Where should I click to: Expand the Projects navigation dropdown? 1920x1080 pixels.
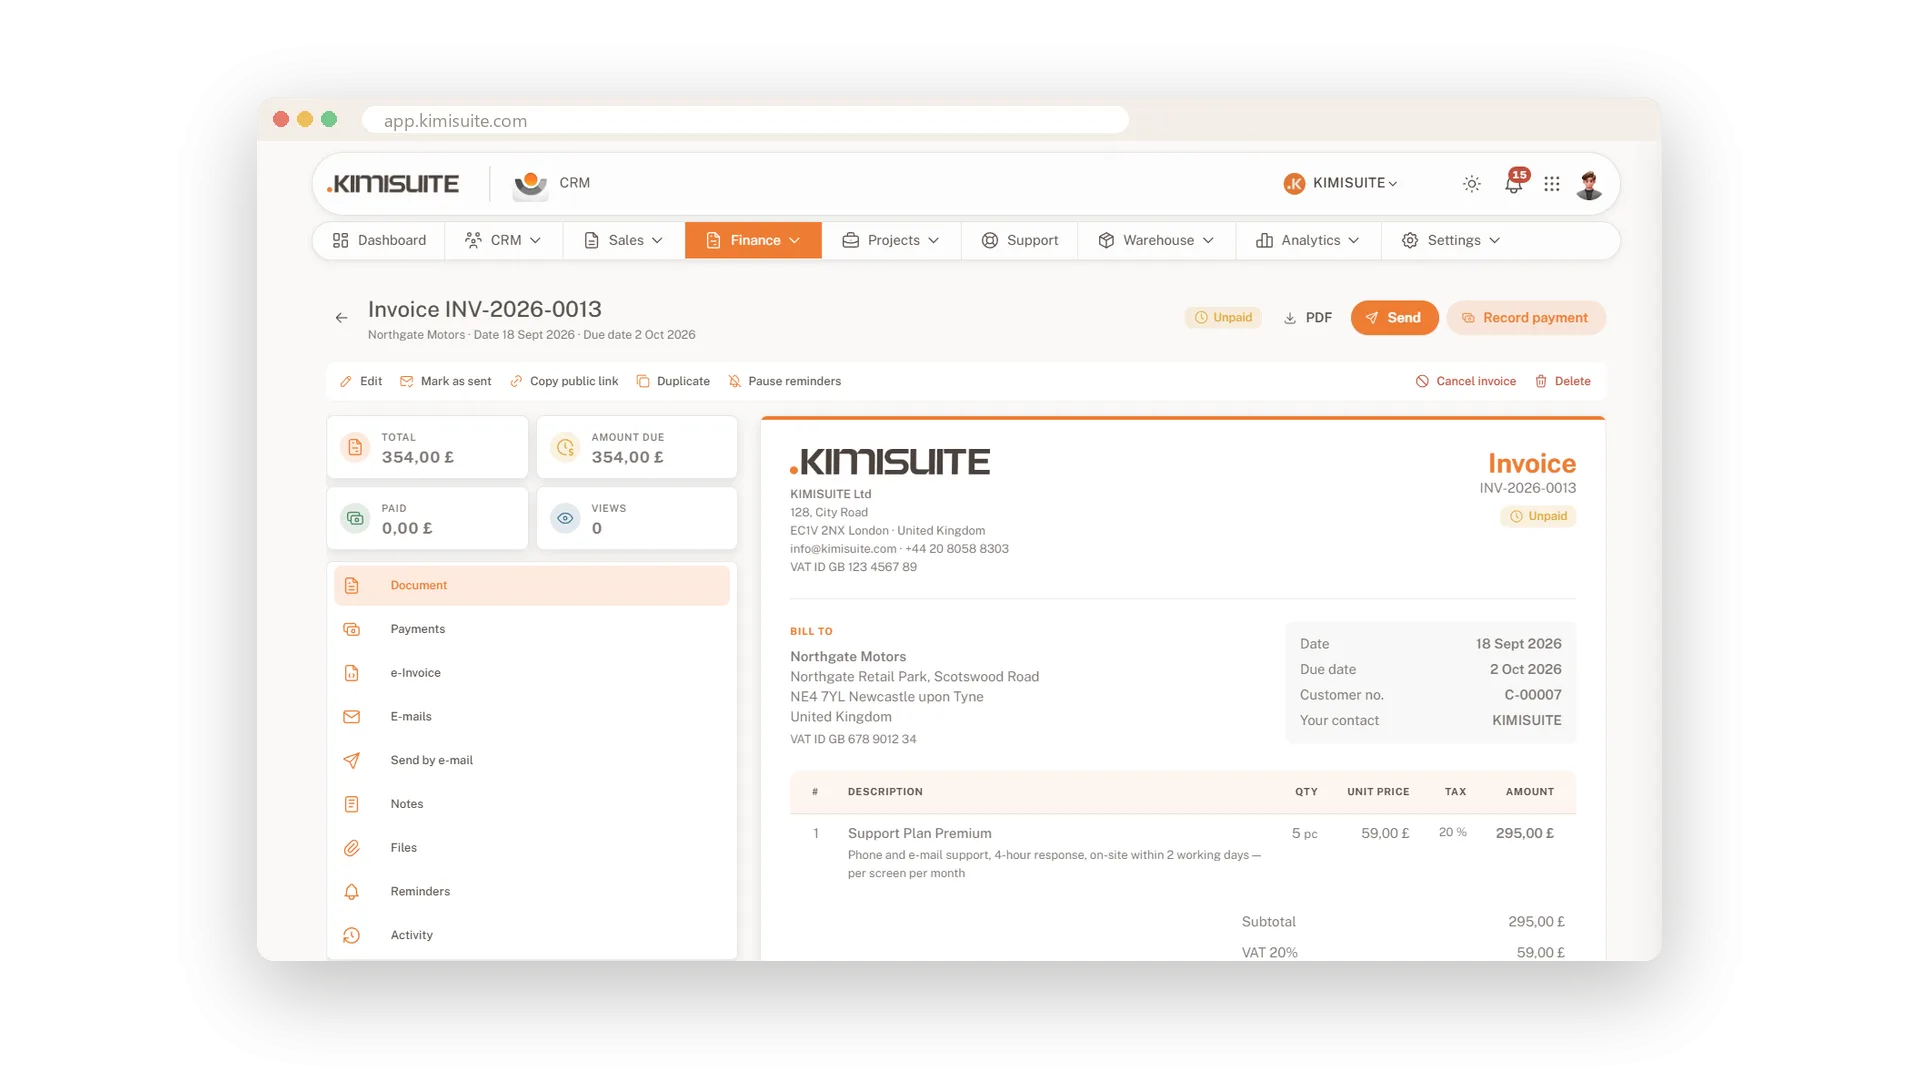pos(891,241)
